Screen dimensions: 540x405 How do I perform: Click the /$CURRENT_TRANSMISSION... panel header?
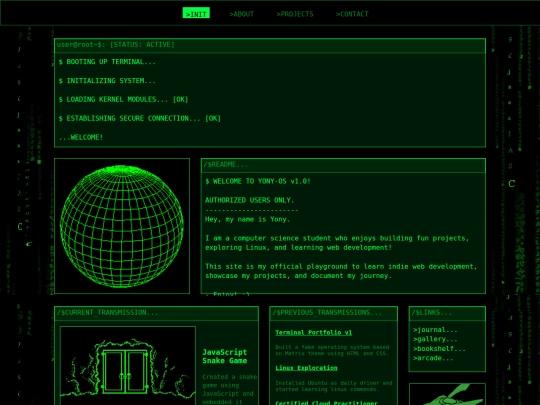156,313
